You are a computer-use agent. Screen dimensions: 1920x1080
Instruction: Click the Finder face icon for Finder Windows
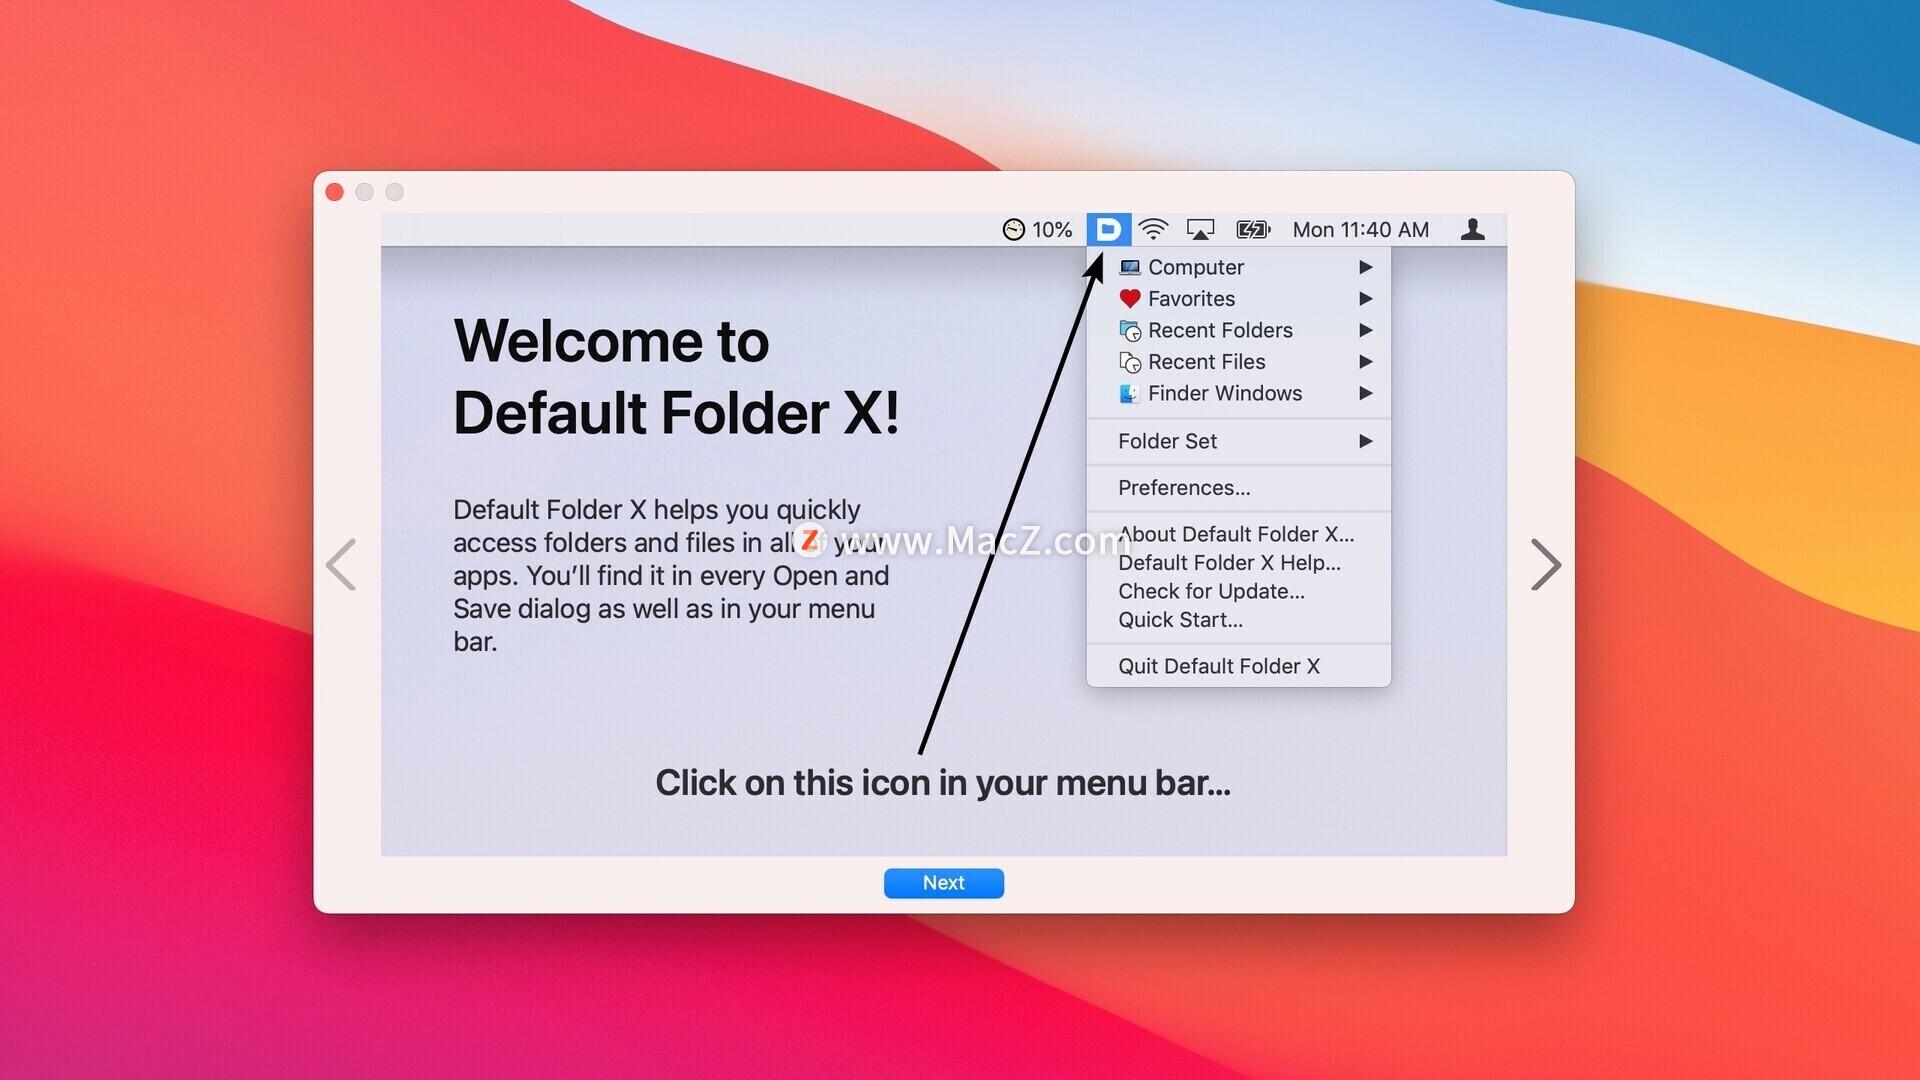pyautogui.click(x=1129, y=394)
